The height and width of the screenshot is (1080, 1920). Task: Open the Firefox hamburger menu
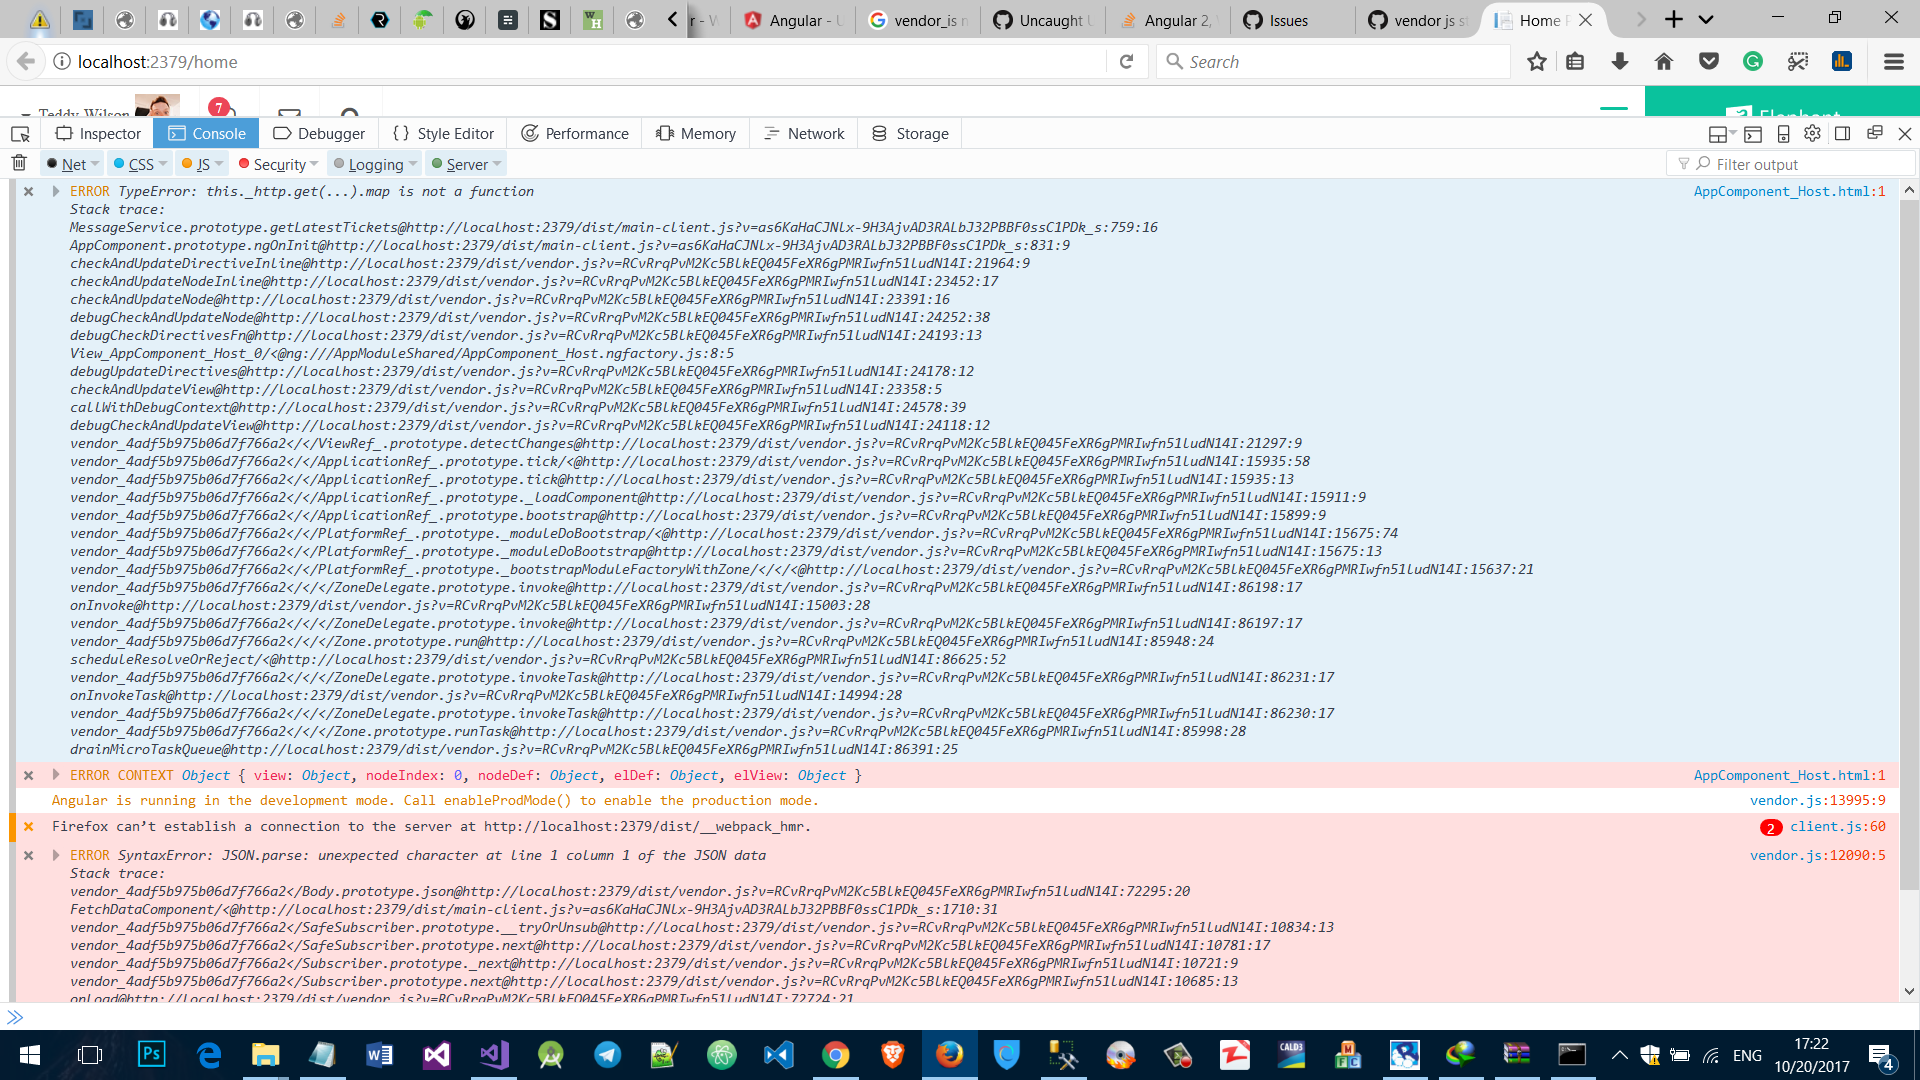[x=1893, y=62]
